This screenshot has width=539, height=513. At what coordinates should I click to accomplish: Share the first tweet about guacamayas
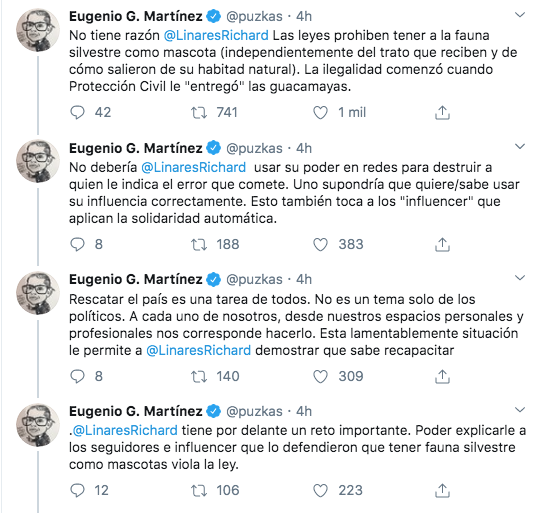pyautogui.click(x=442, y=112)
